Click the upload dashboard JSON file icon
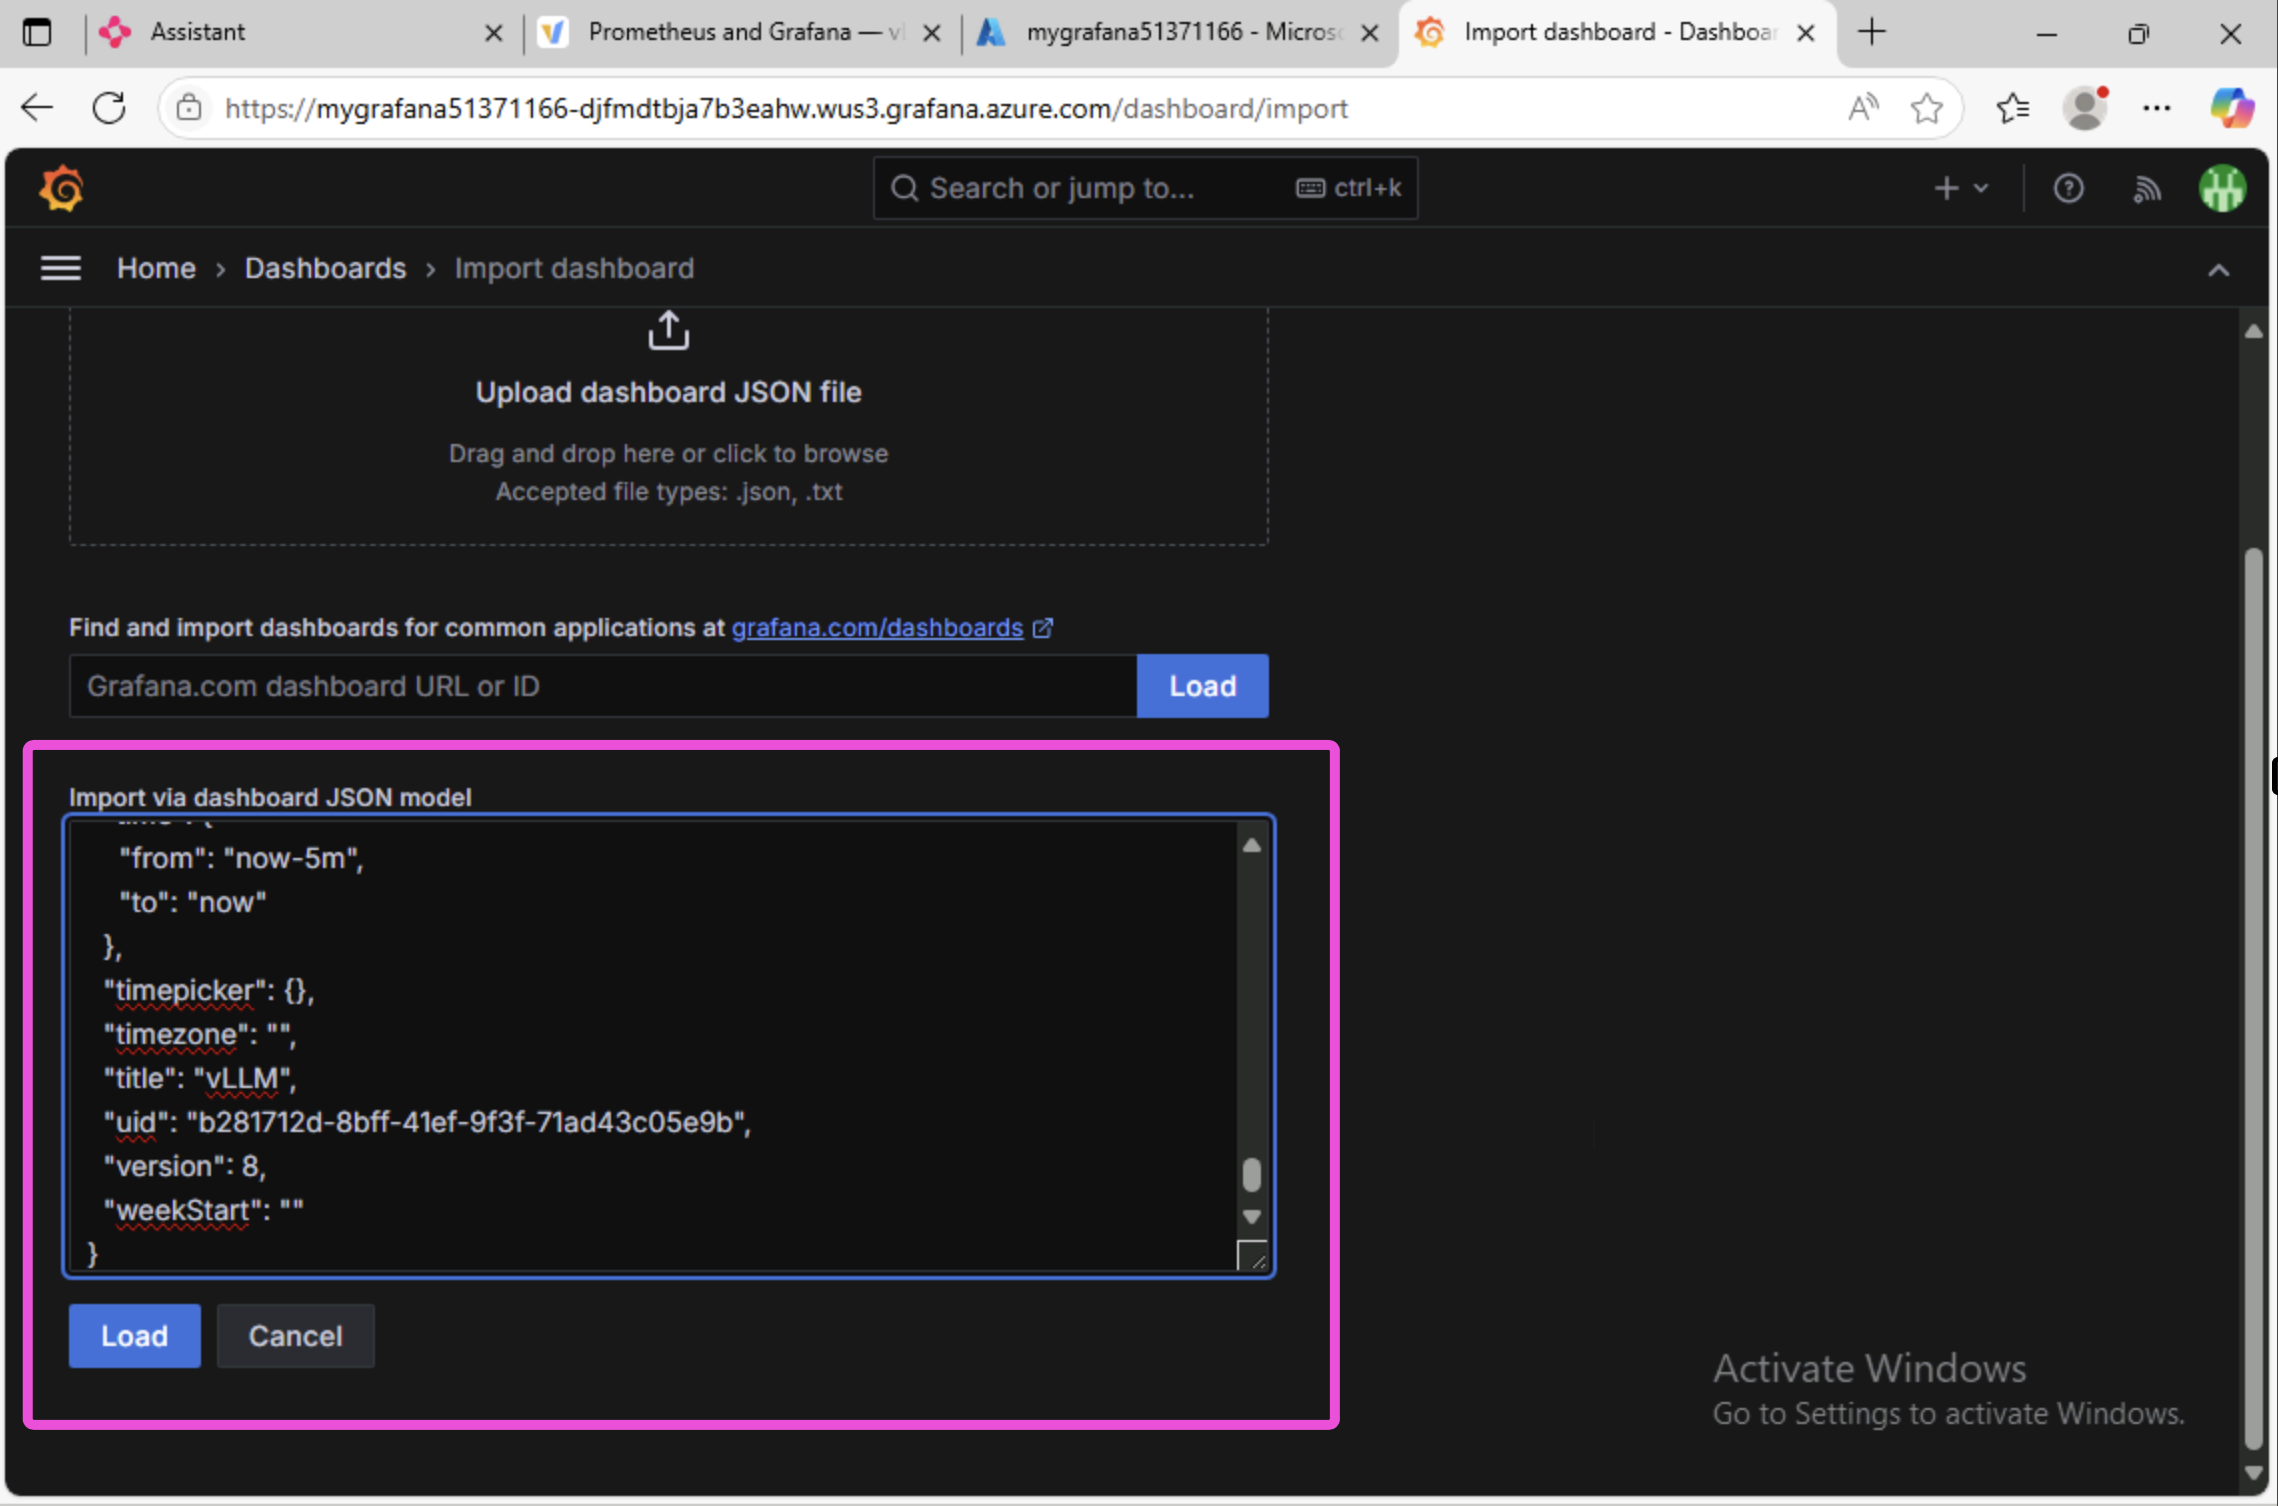Image resolution: width=2278 pixels, height=1506 pixels. point(668,331)
